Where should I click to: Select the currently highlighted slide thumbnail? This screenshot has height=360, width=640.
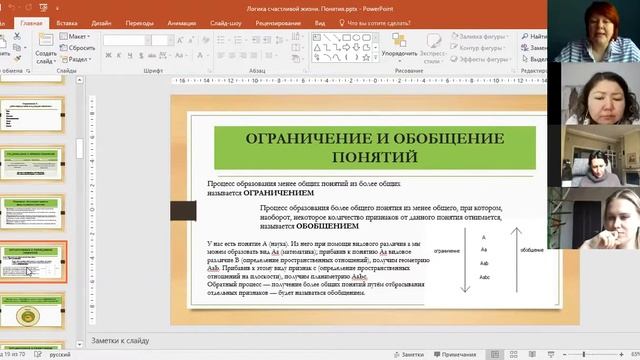(x=33, y=262)
